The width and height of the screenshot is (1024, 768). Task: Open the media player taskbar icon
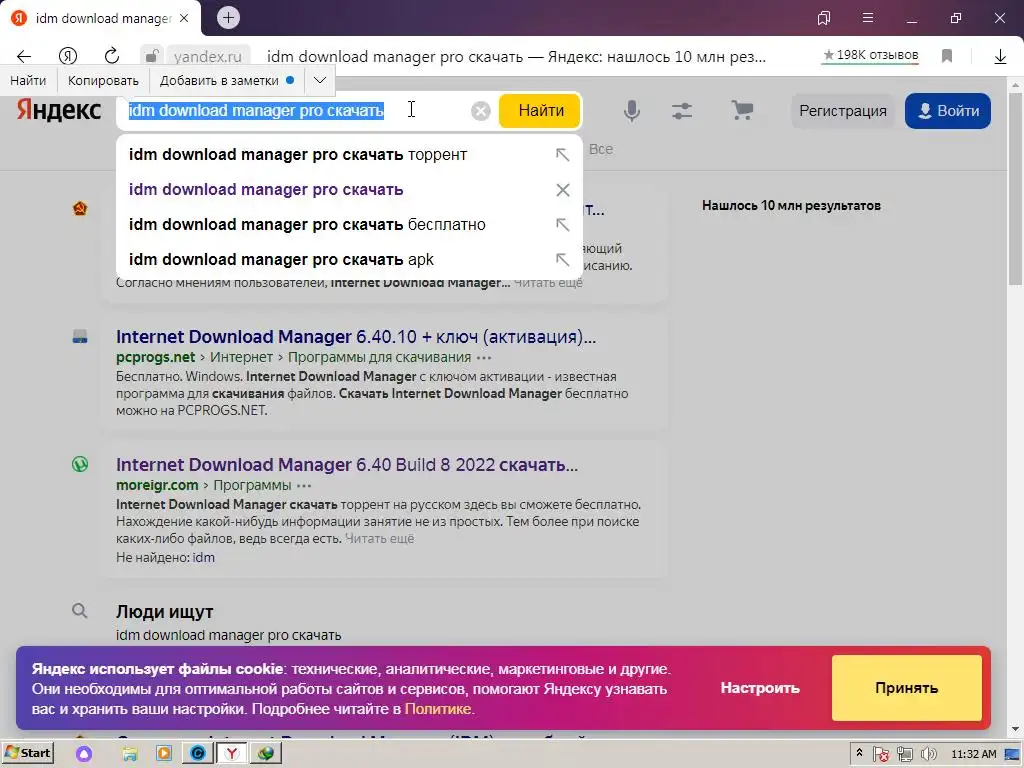164,754
